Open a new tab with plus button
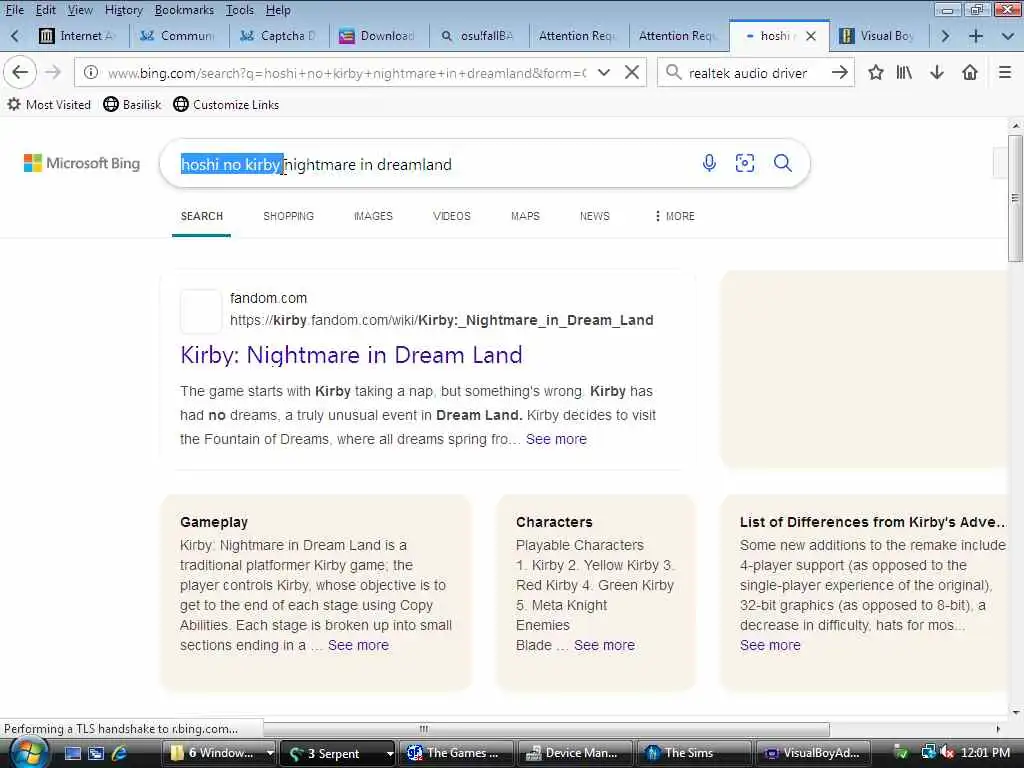 pos(976,36)
